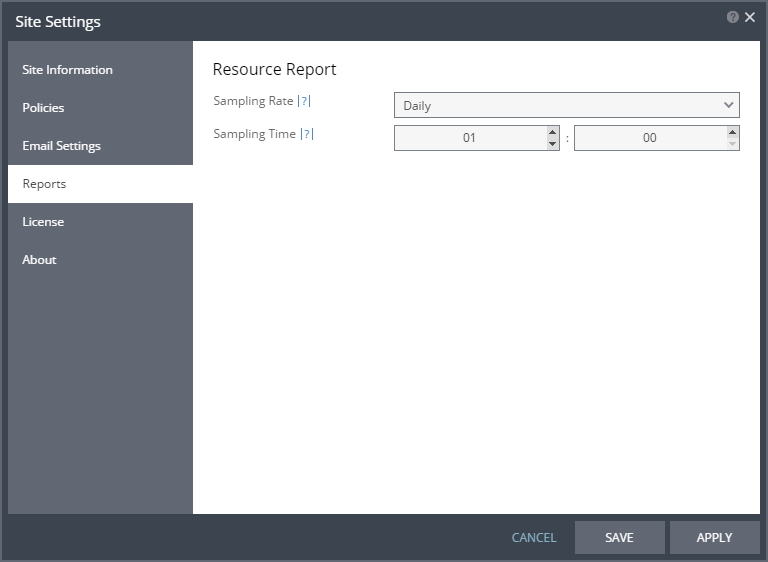Viewport: 768px width, 562px height.
Task: Apply the report settings
Action: coord(715,538)
